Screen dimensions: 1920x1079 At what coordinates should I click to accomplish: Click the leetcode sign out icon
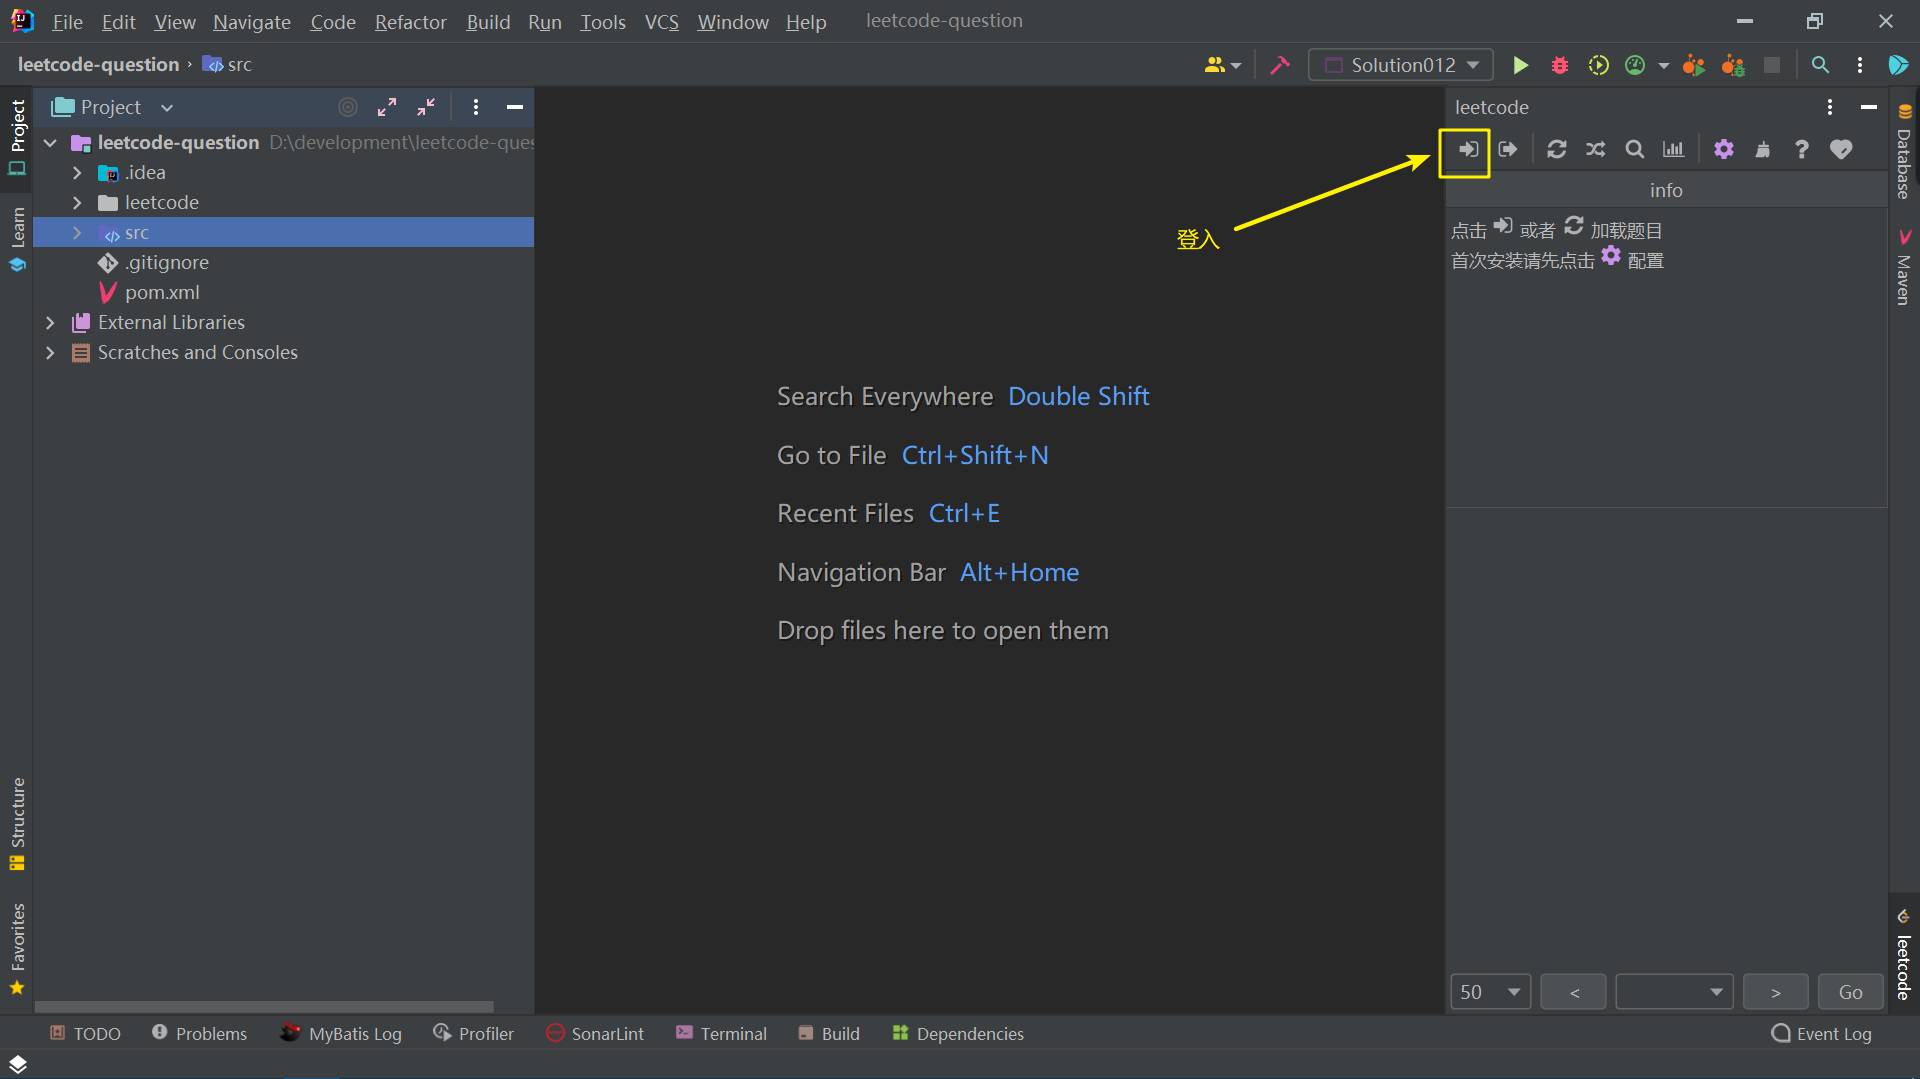(x=1508, y=149)
